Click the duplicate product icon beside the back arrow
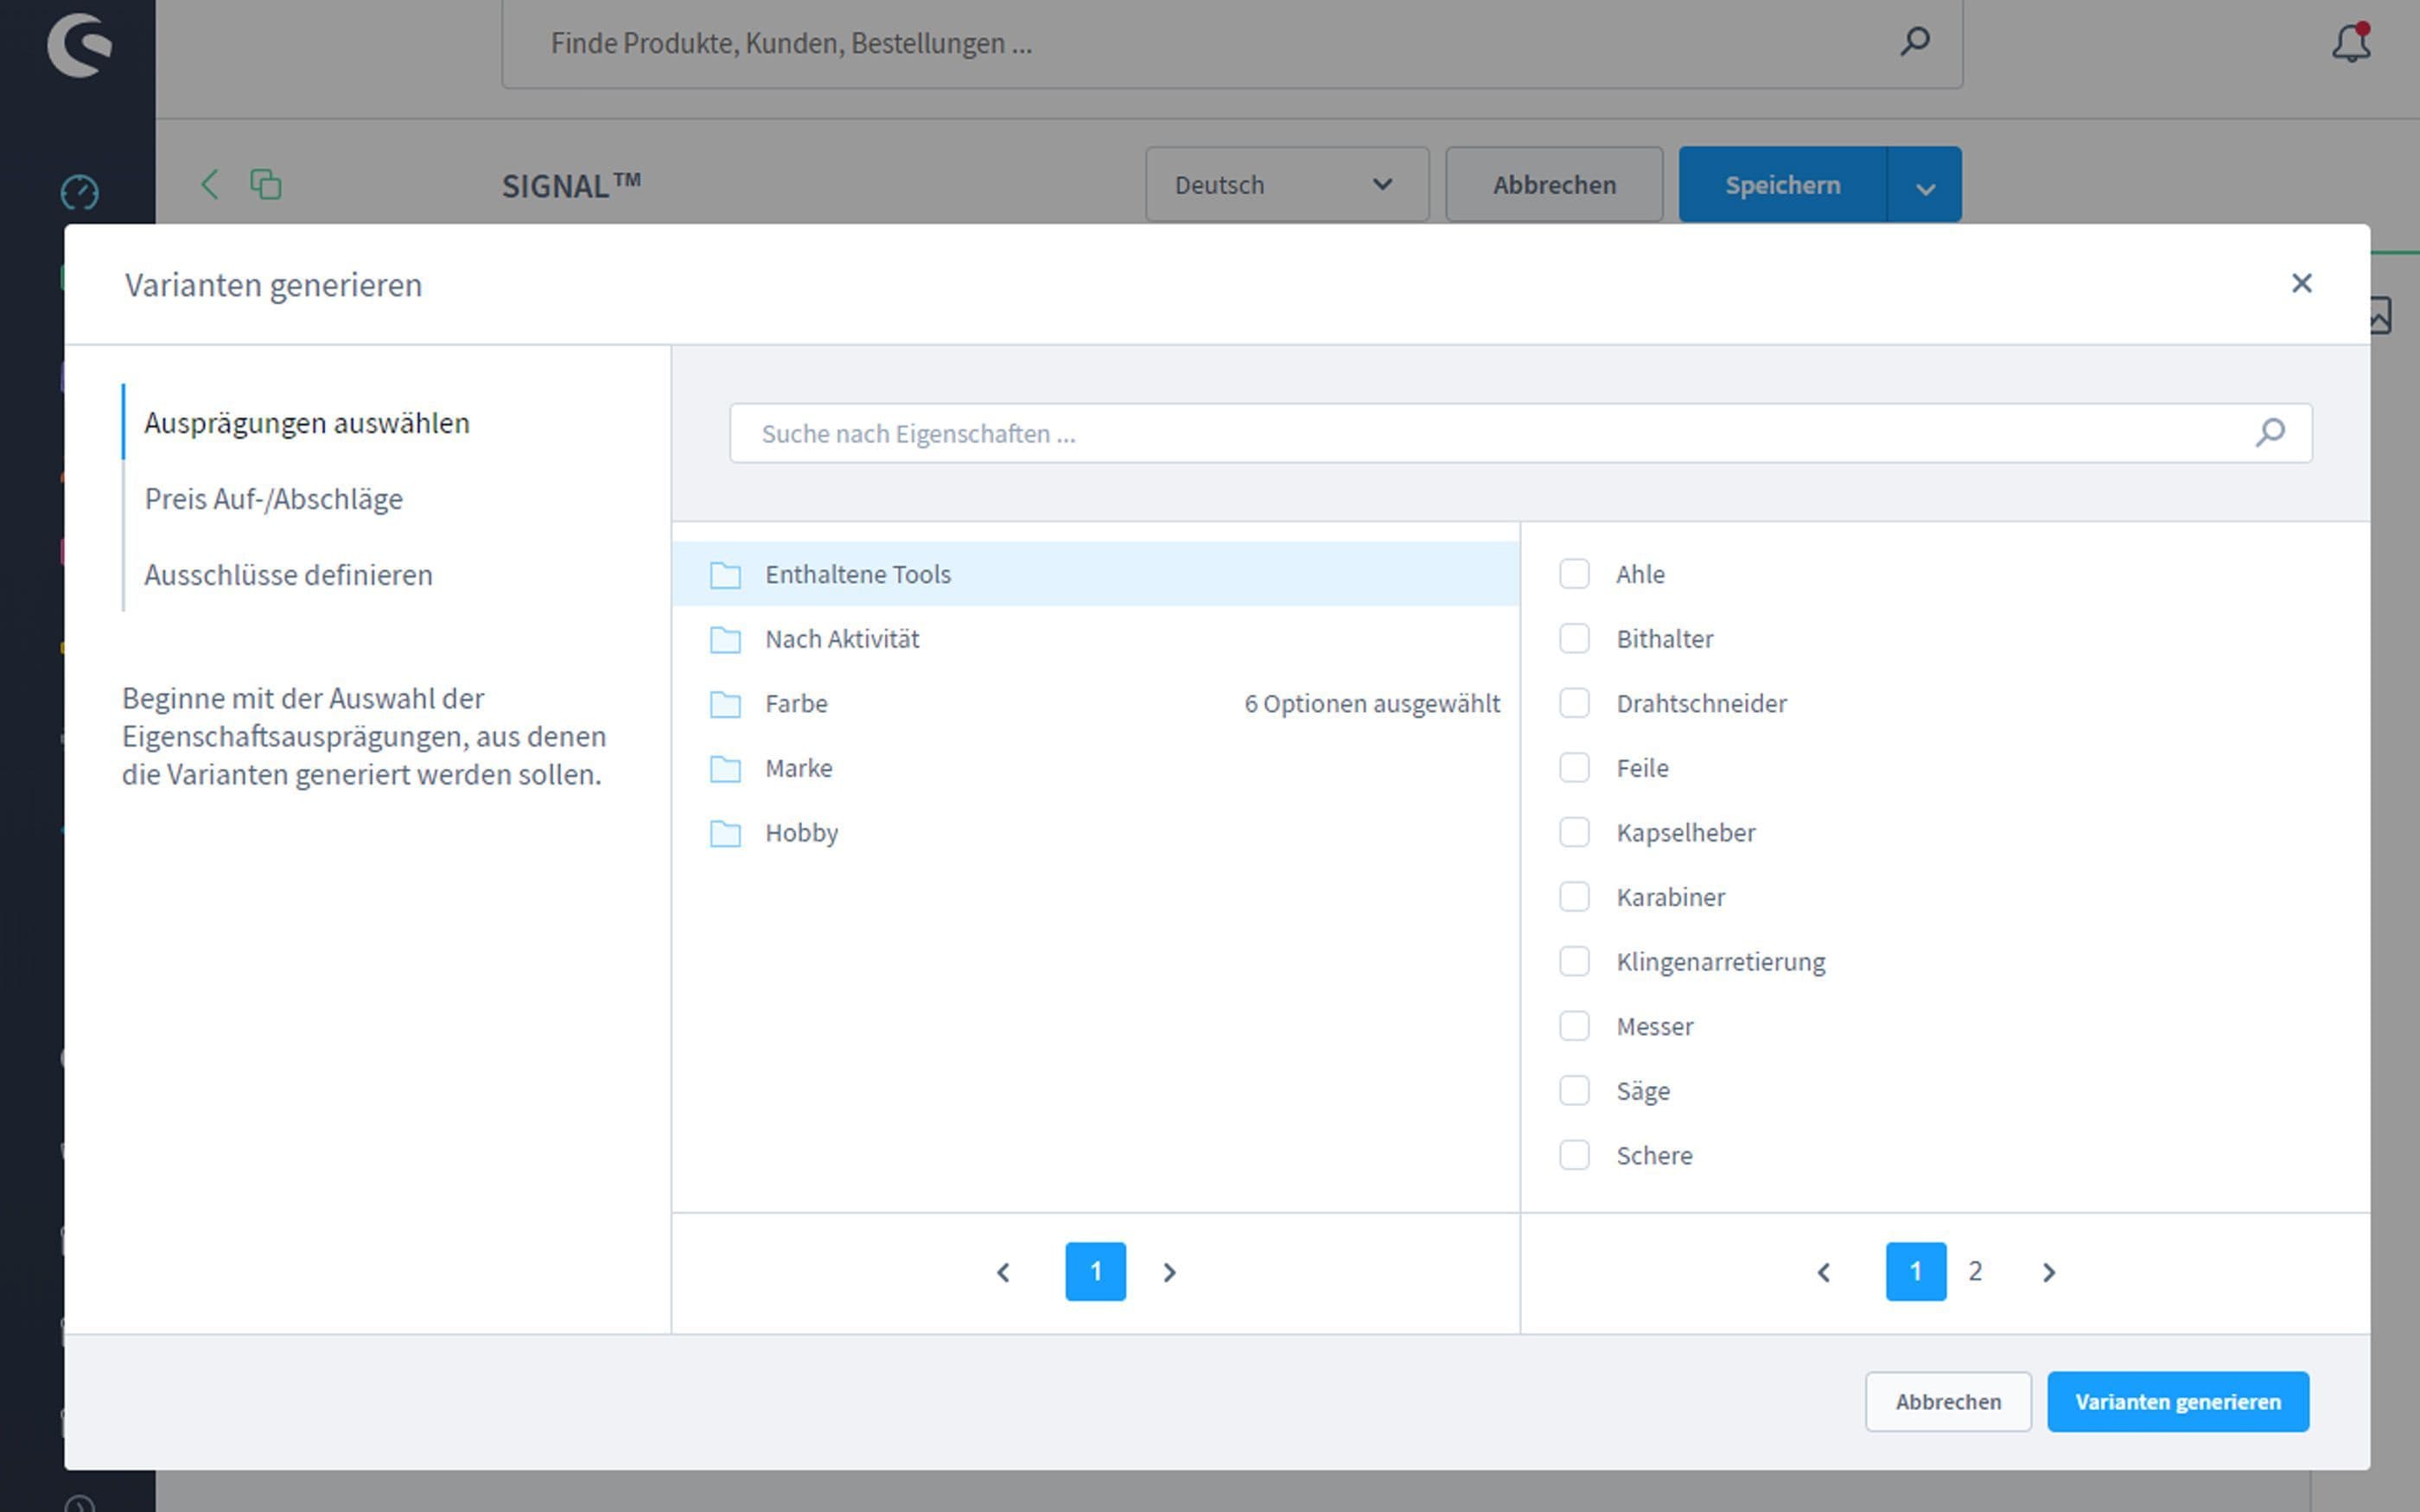Image resolution: width=2420 pixels, height=1512 pixels. click(265, 184)
